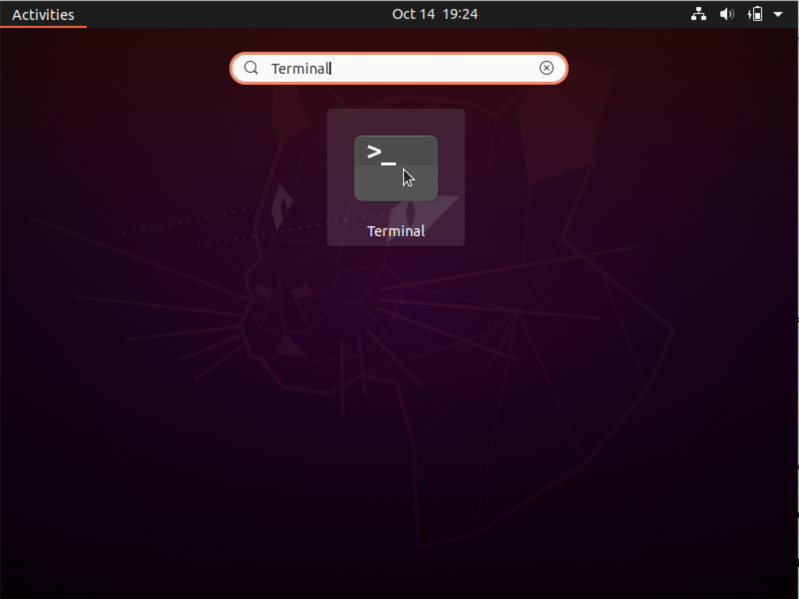Click the Activities button
This screenshot has width=799, height=599.
pyautogui.click(x=43, y=14)
